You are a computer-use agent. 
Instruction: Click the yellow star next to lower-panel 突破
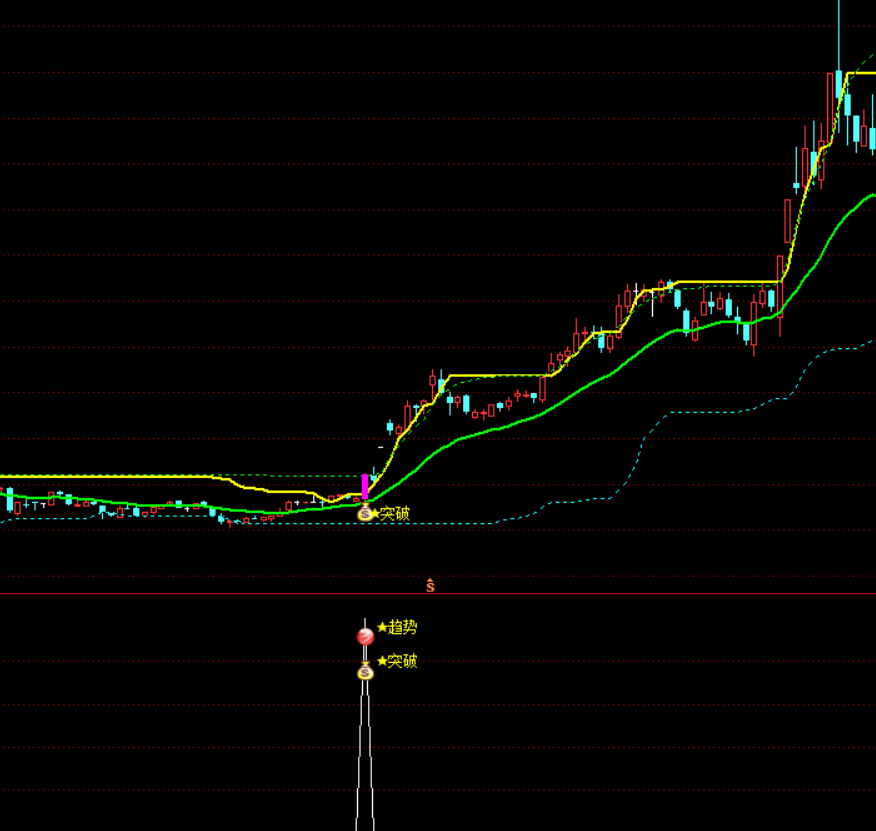(382, 661)
